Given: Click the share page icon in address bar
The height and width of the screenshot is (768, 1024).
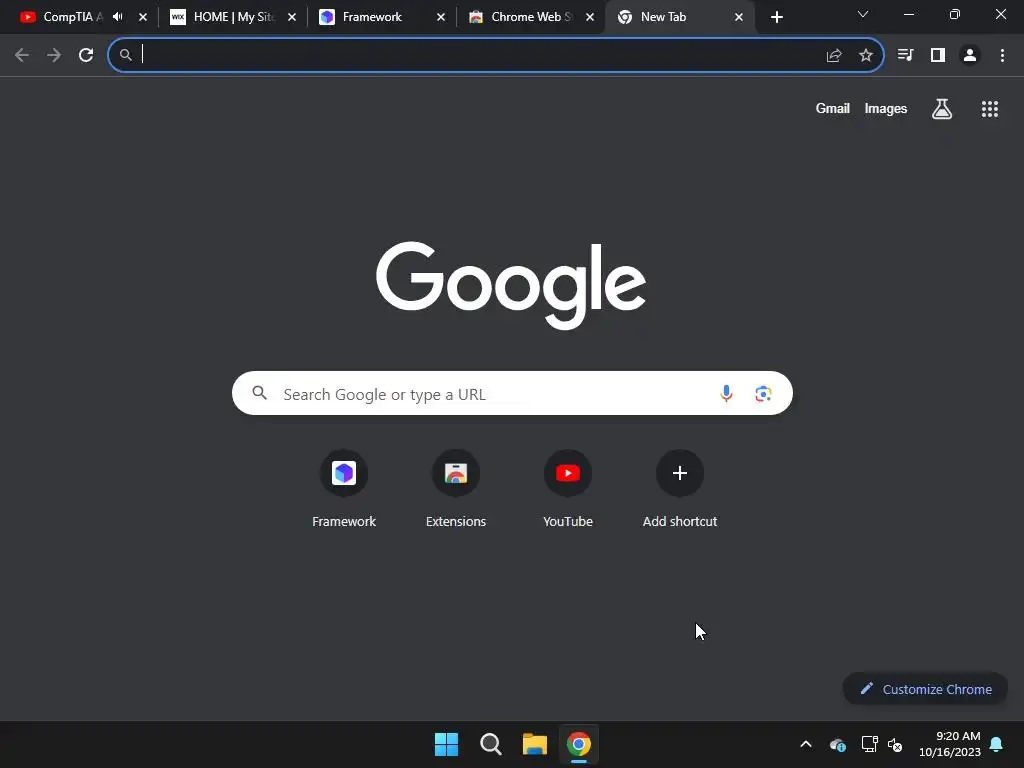Looking at the screenshot, I should pyautogui.click(x=834, y=56).
